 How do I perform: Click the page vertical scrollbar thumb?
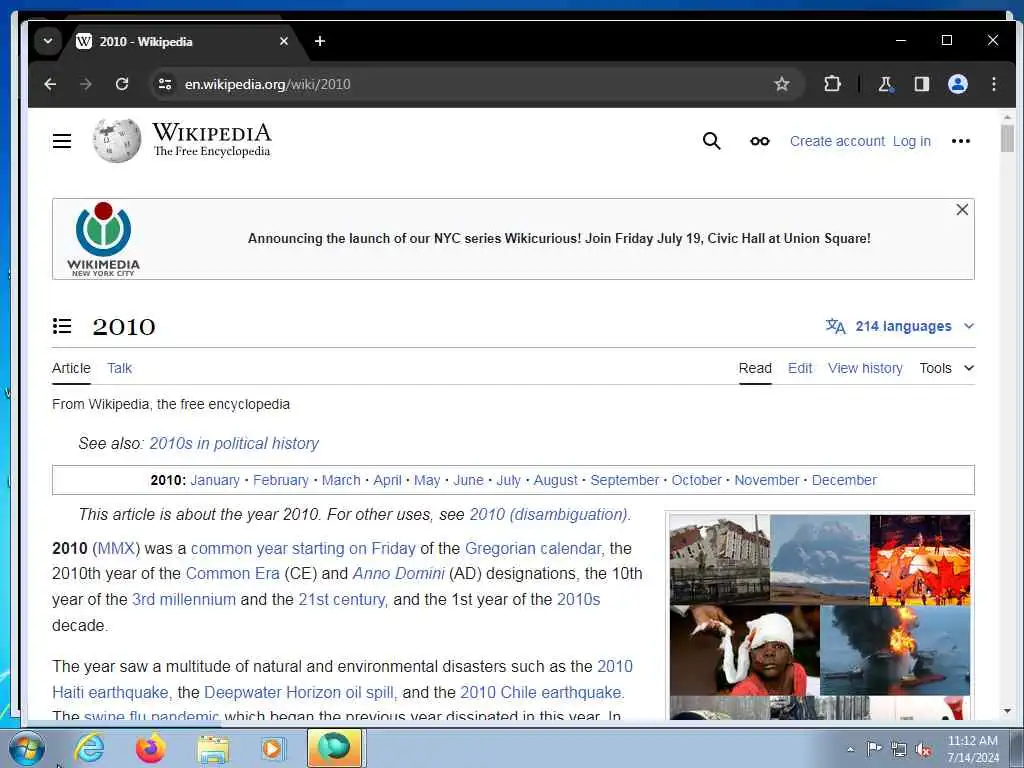tap(1008, 138)
